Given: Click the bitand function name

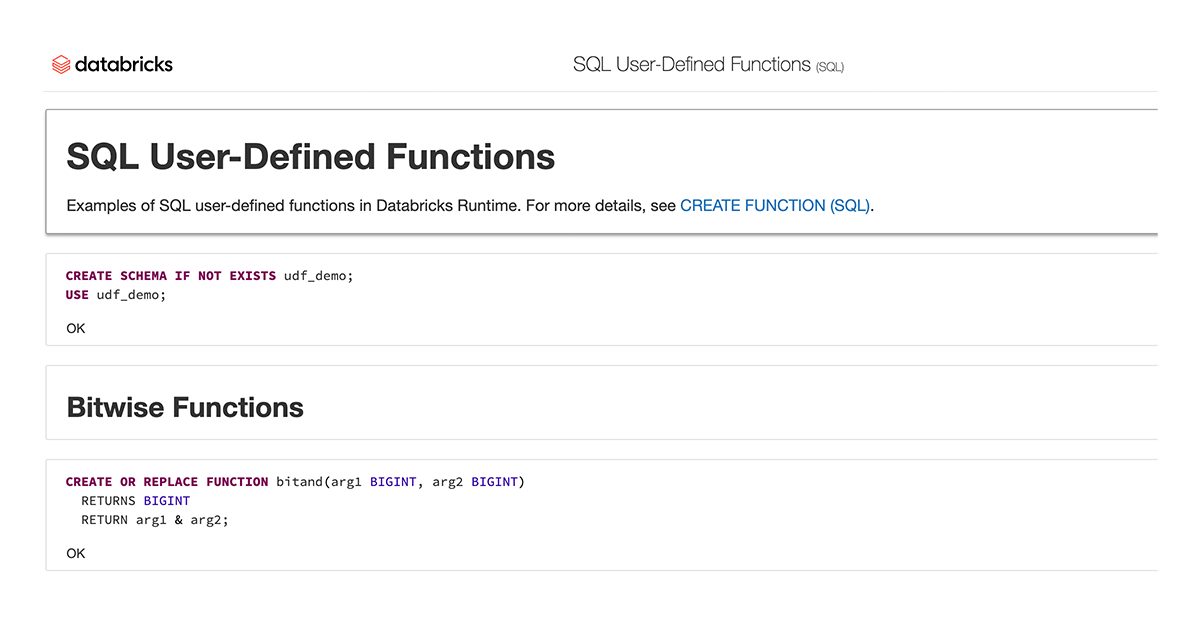Looking at the screenshot, I should 299,482.
